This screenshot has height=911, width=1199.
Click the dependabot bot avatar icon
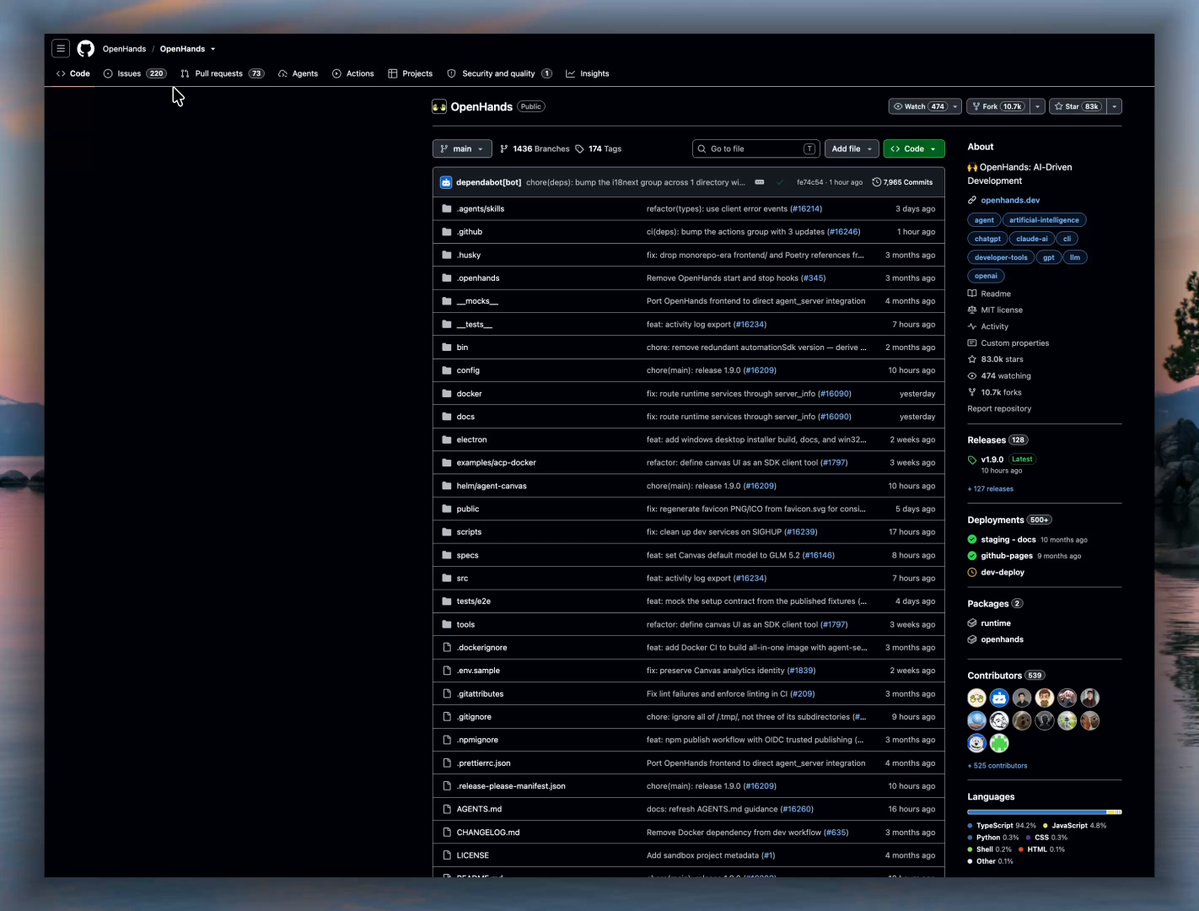pyautogui.click(x=446, y=182)
